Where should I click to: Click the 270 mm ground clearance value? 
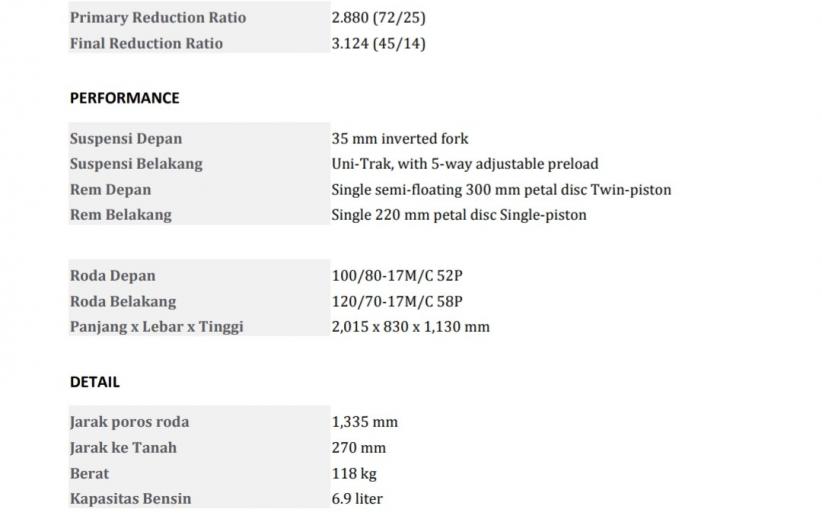(x=359, y=448)
